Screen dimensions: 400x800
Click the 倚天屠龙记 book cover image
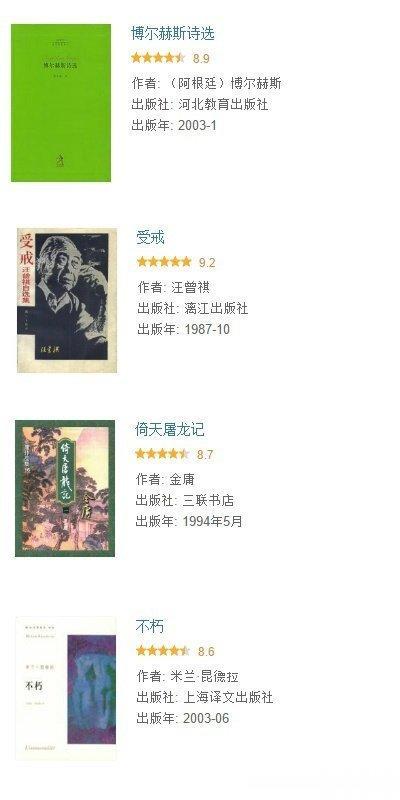coord(65,488)
